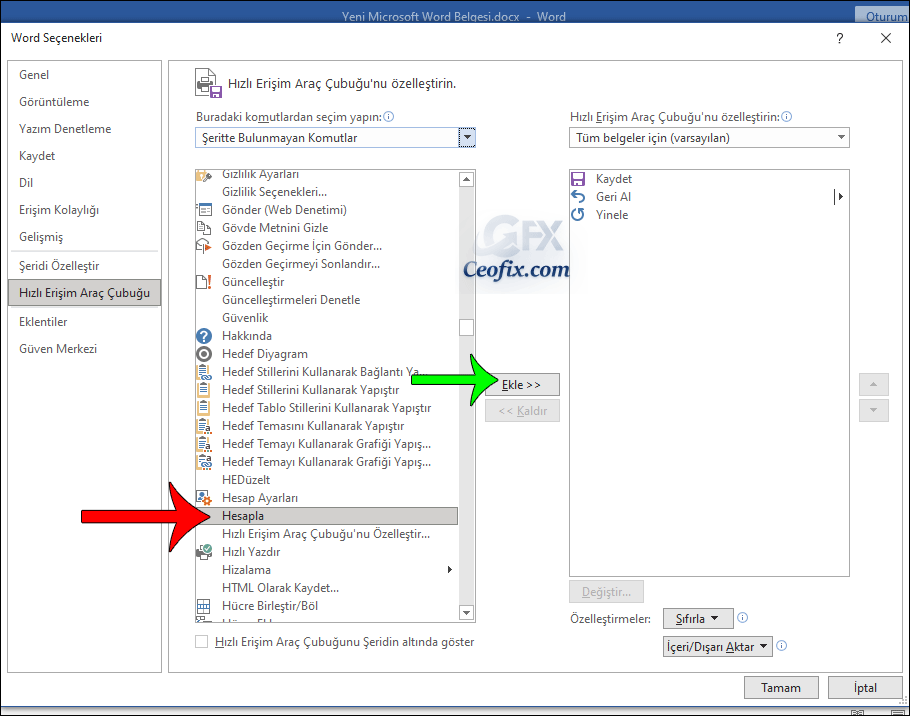
Task: Click the Ekle >> button
Action: coord(522,385)
